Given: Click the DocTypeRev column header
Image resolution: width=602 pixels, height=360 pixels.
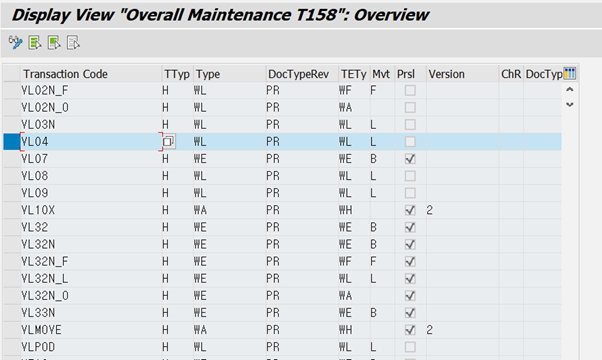Looking at the screenshot, I should [302, 74].
